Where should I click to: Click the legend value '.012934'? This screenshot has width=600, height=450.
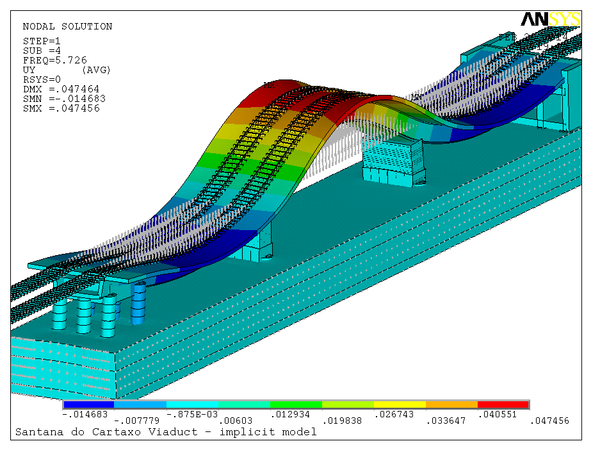(290, 414)
